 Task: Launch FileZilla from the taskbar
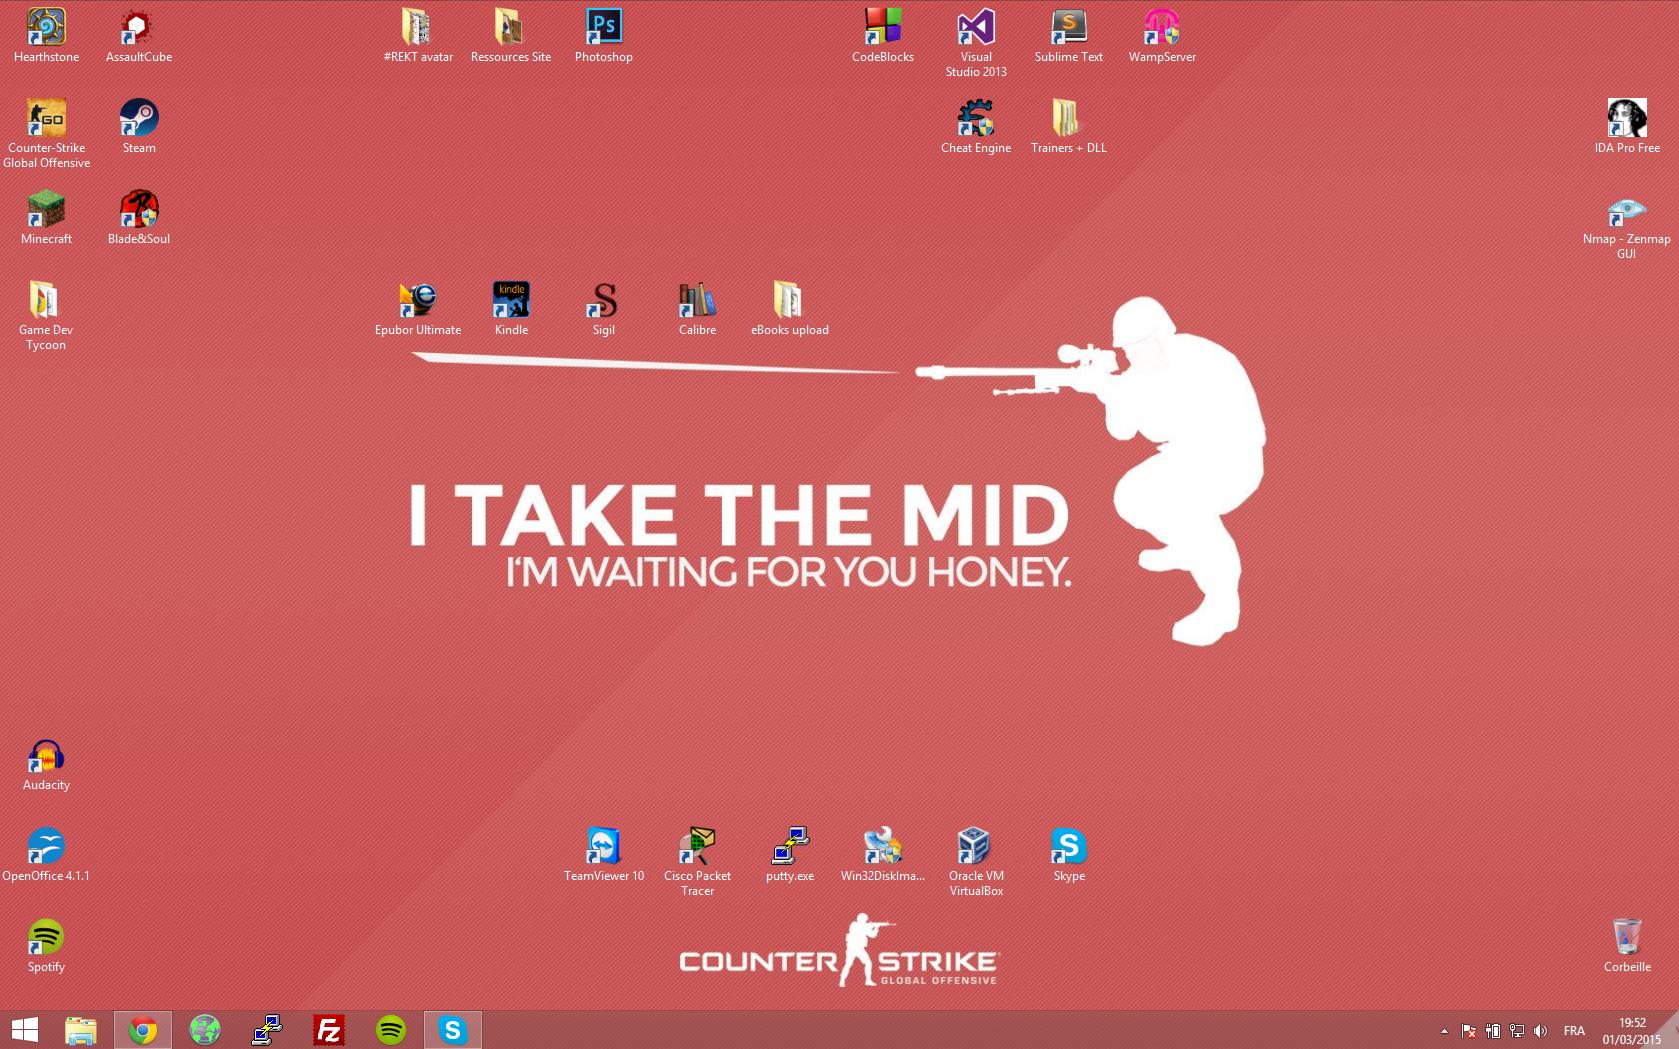329,1030
